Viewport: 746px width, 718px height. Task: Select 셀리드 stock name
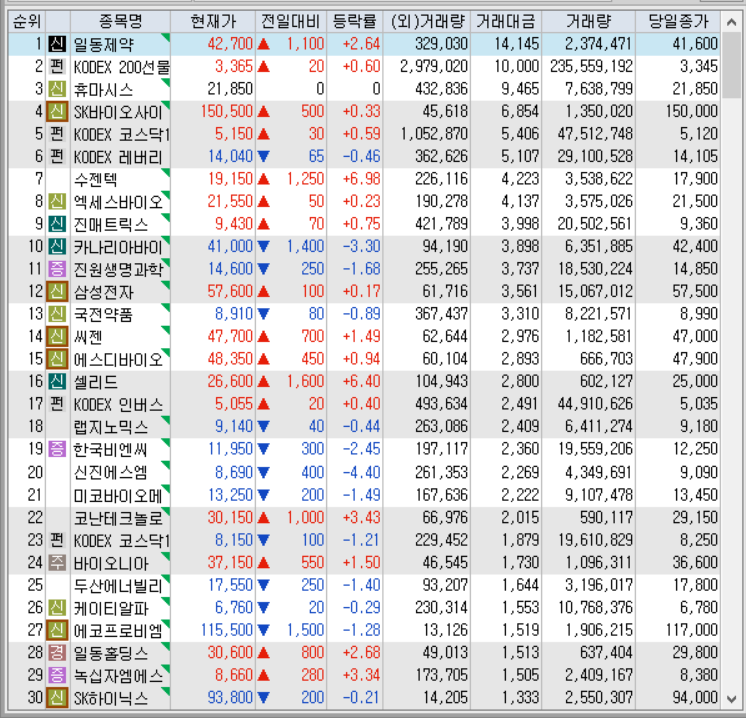96,382
